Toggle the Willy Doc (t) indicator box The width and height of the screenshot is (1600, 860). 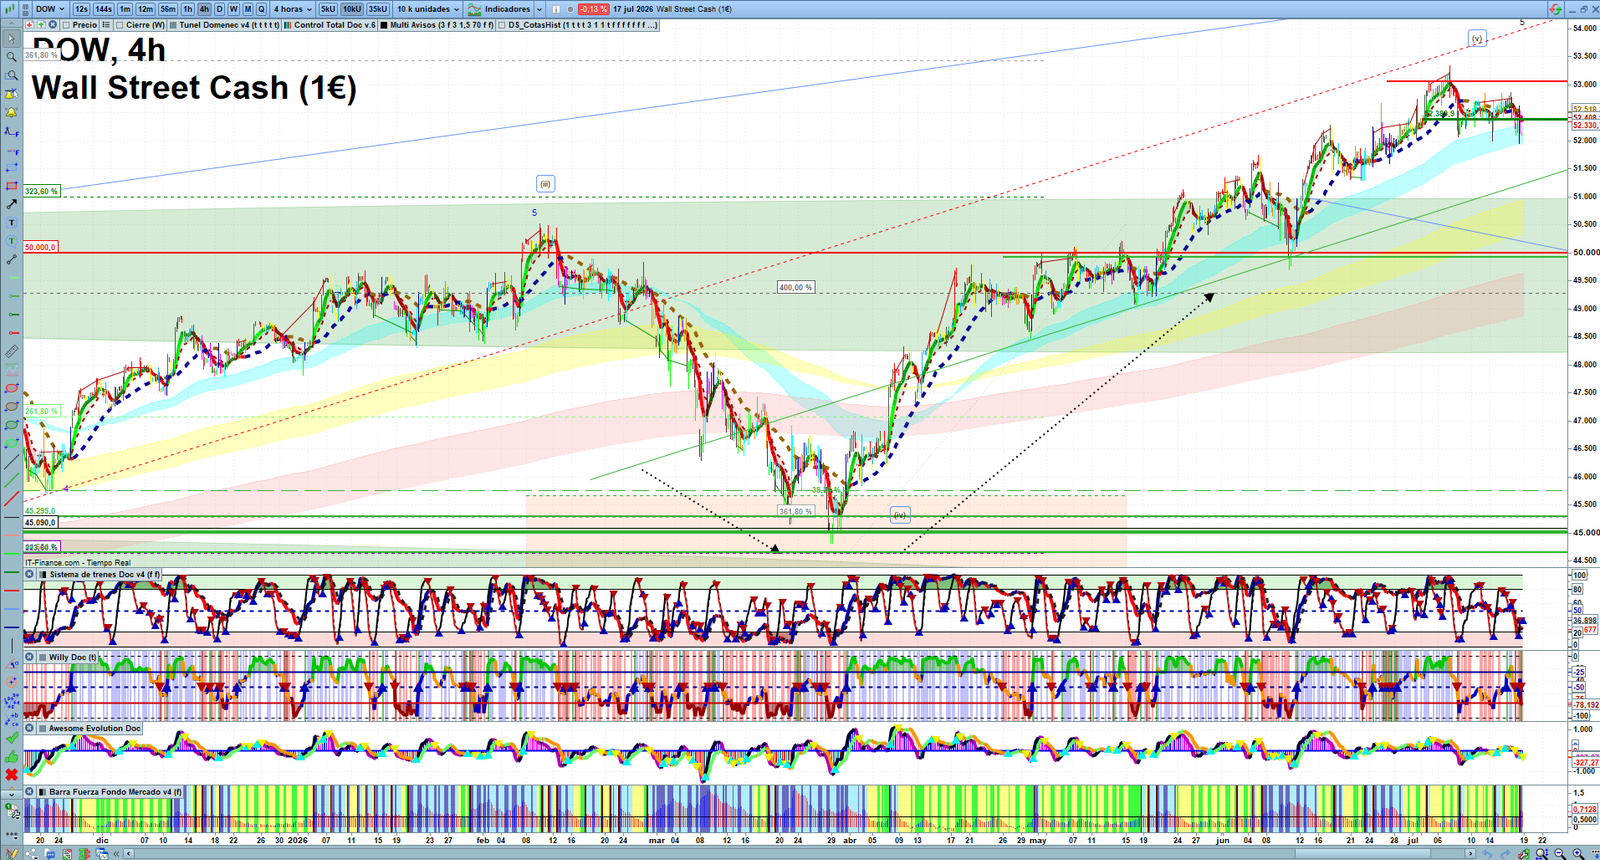[42, 657]
